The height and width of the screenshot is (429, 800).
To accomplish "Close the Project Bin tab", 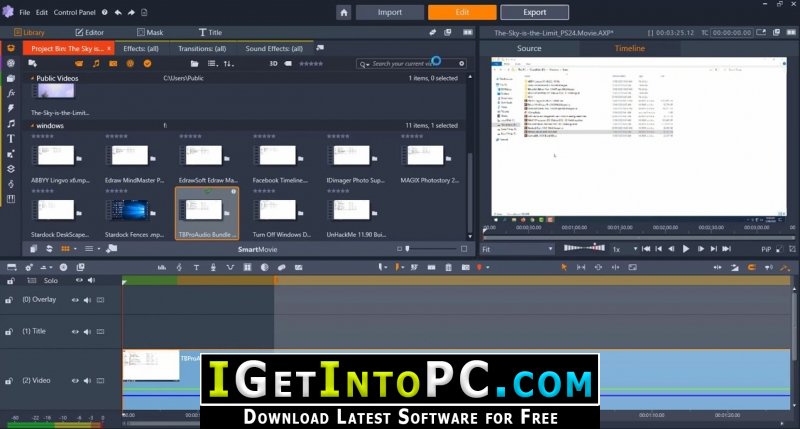I will coord(109,48).
